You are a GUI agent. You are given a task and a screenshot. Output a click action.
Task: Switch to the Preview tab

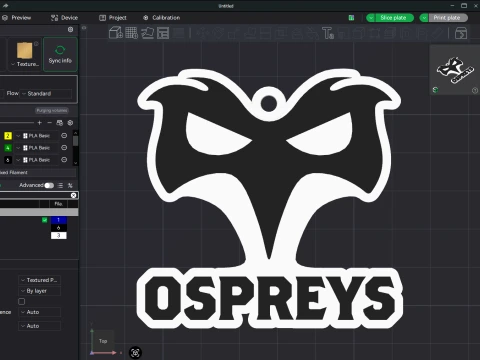point(17,18)
